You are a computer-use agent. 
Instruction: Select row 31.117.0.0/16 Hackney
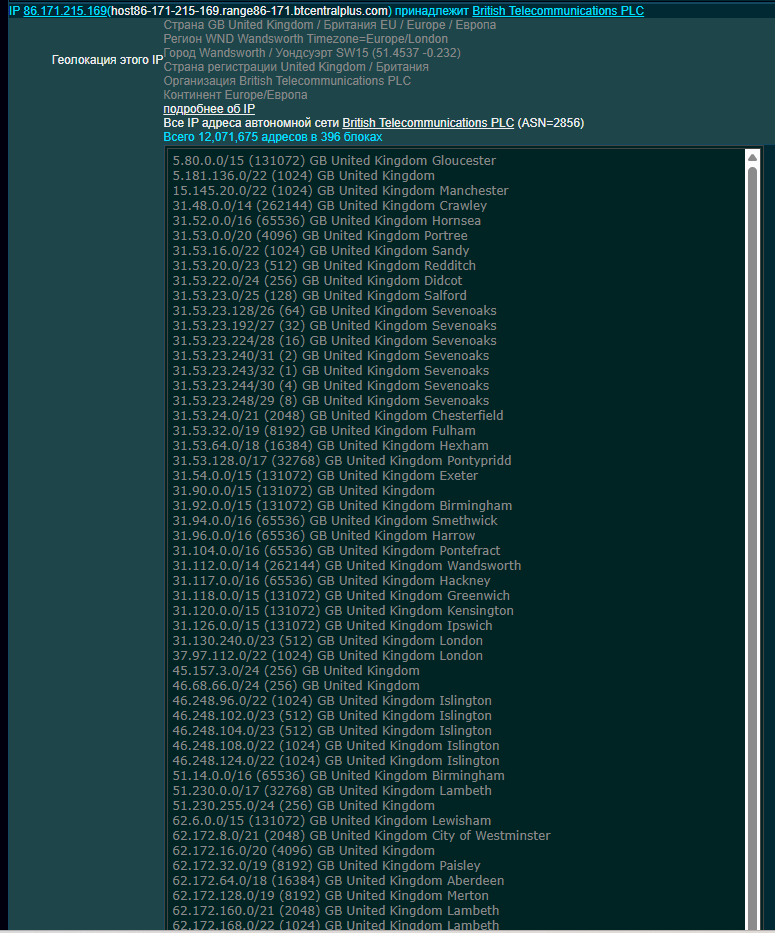[x=332, y=581]
